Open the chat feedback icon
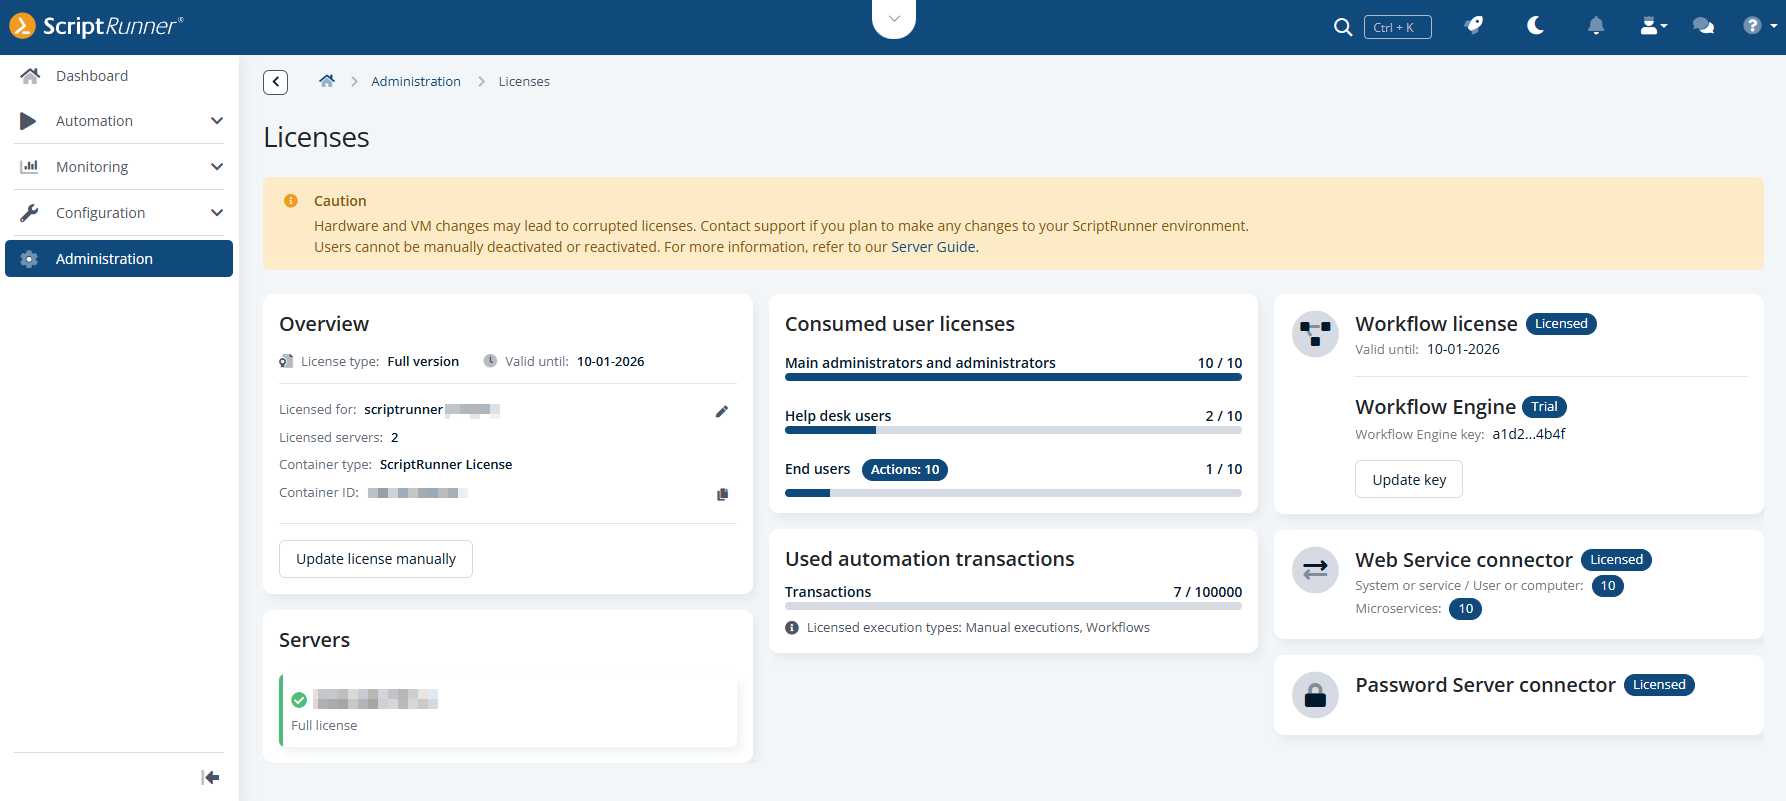 [x=1703, y=26]
